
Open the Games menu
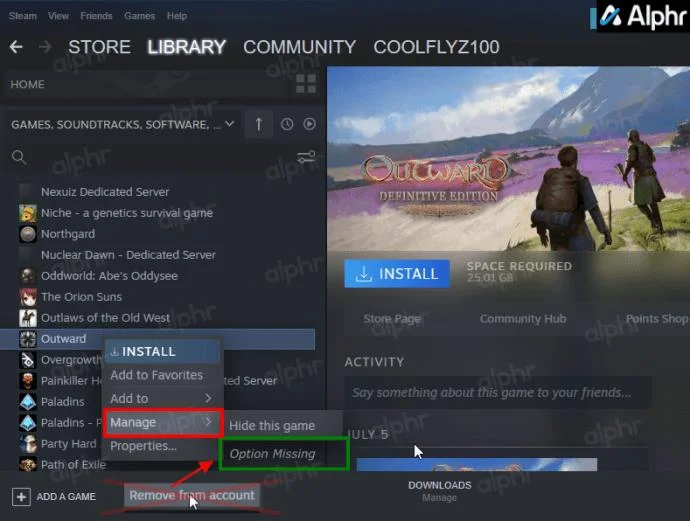click(139, 16)
